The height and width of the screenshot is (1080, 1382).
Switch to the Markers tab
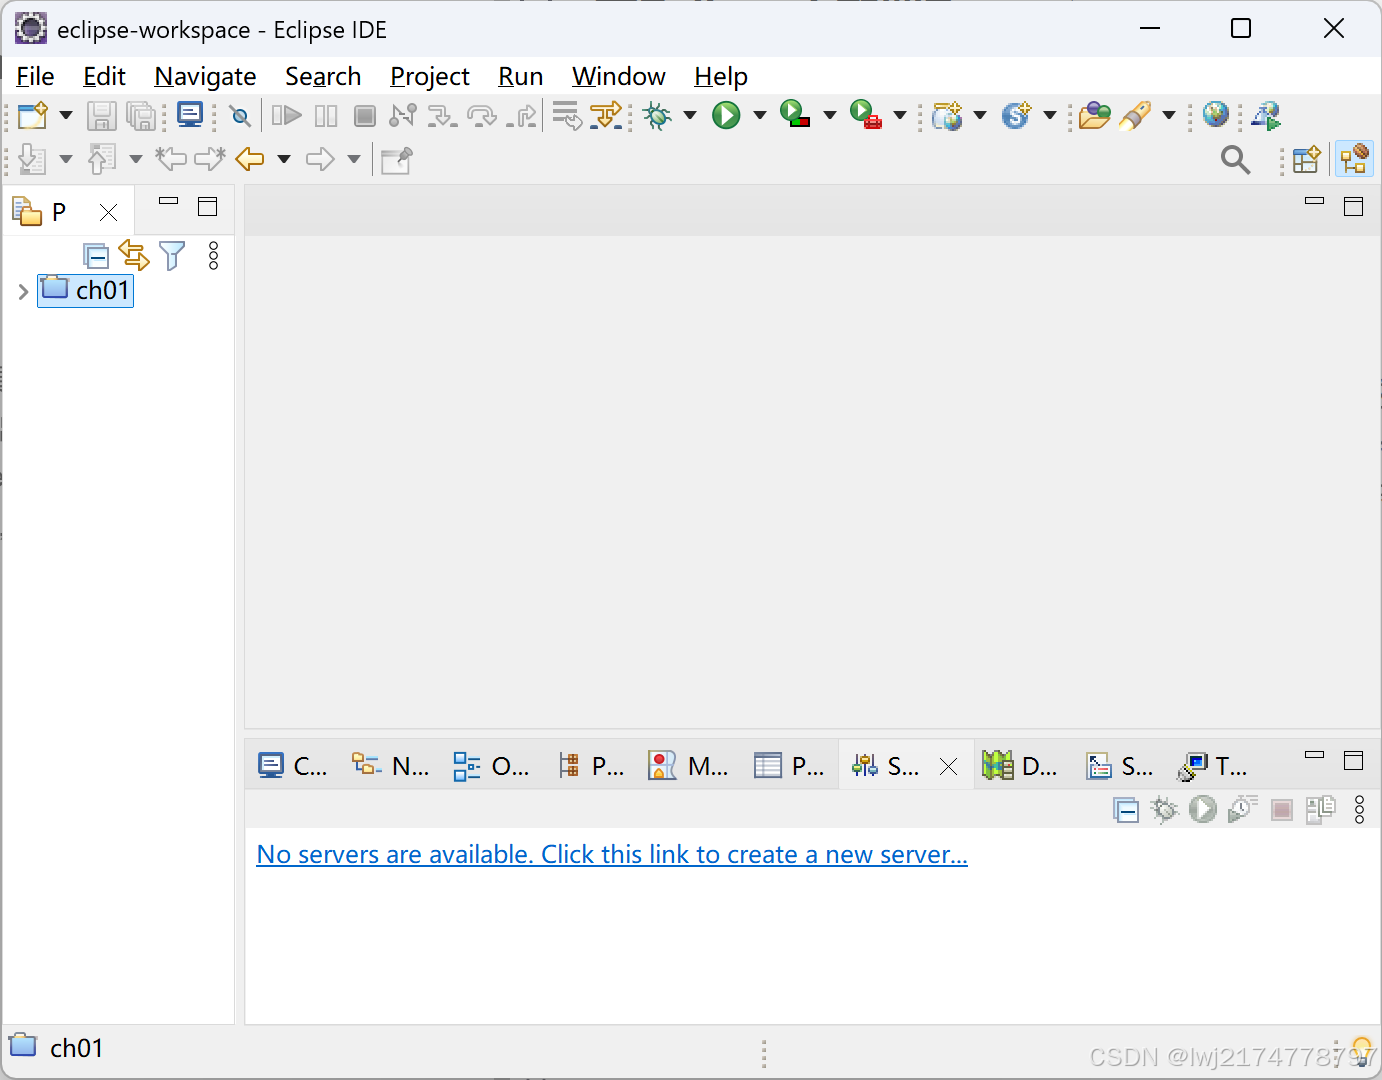(x=688, y=766)
